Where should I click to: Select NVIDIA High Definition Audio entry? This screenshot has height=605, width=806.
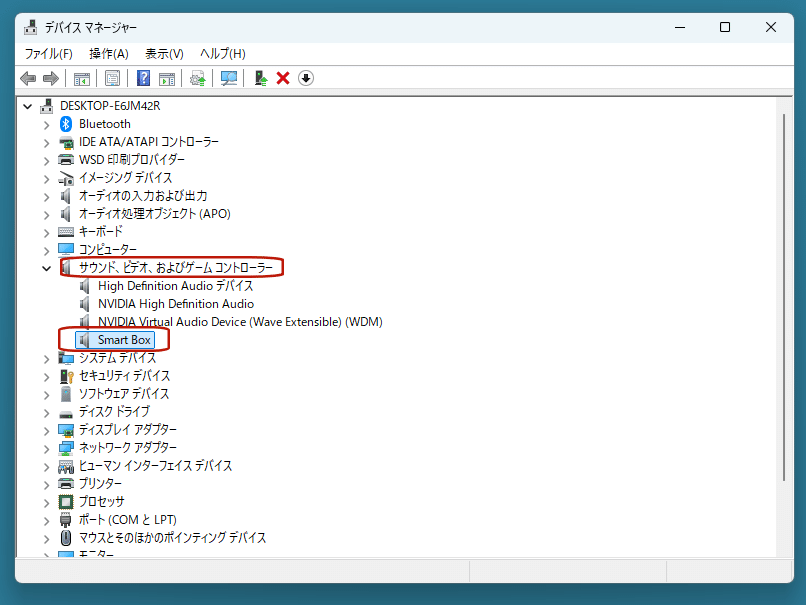pyautogui.click(x=176, y=304)
